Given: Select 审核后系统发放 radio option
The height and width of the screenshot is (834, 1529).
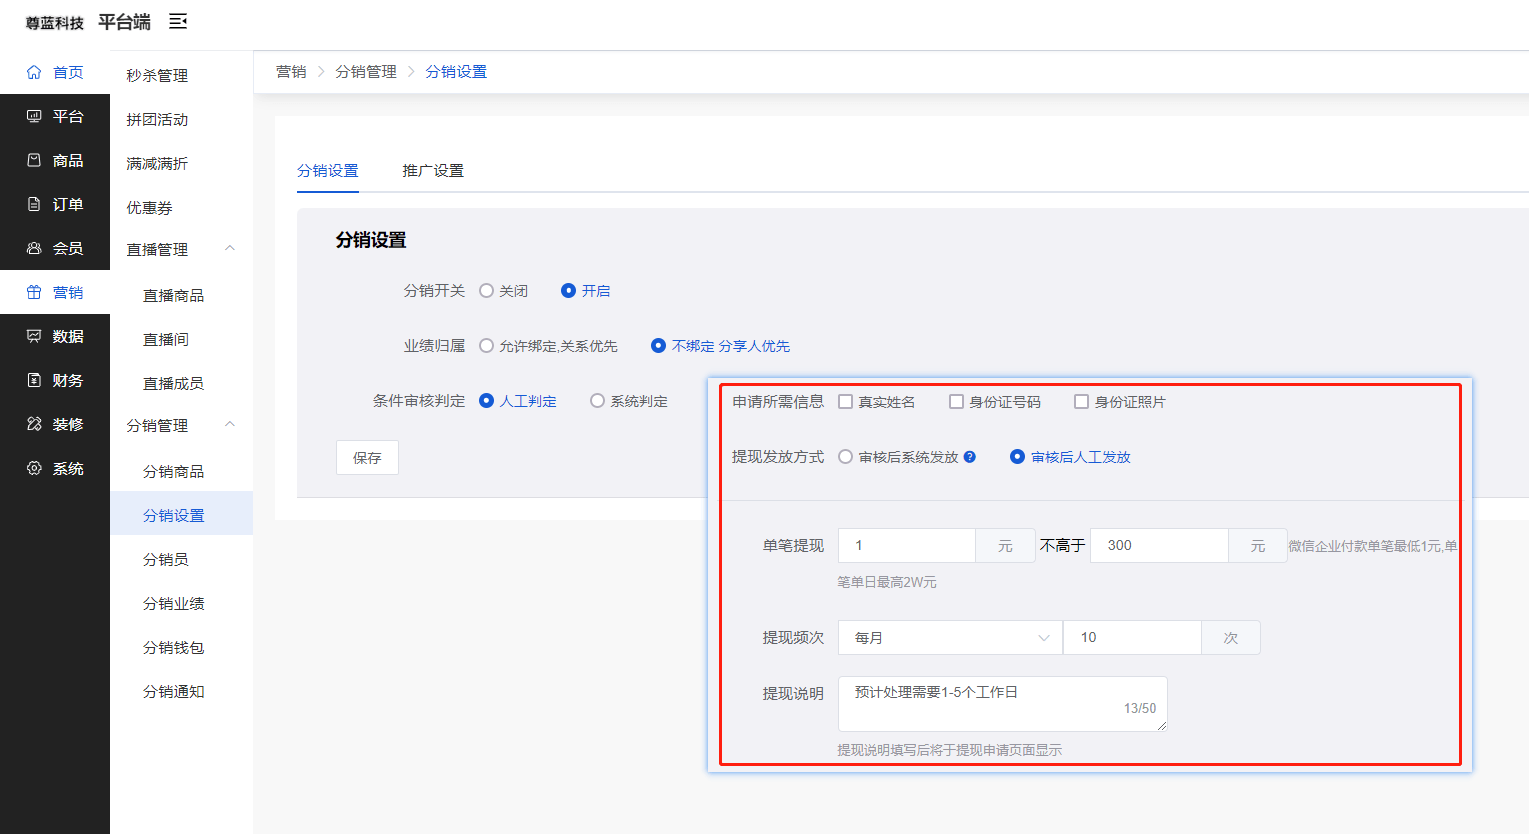Looking at the screenshot, I should point(846,457).
